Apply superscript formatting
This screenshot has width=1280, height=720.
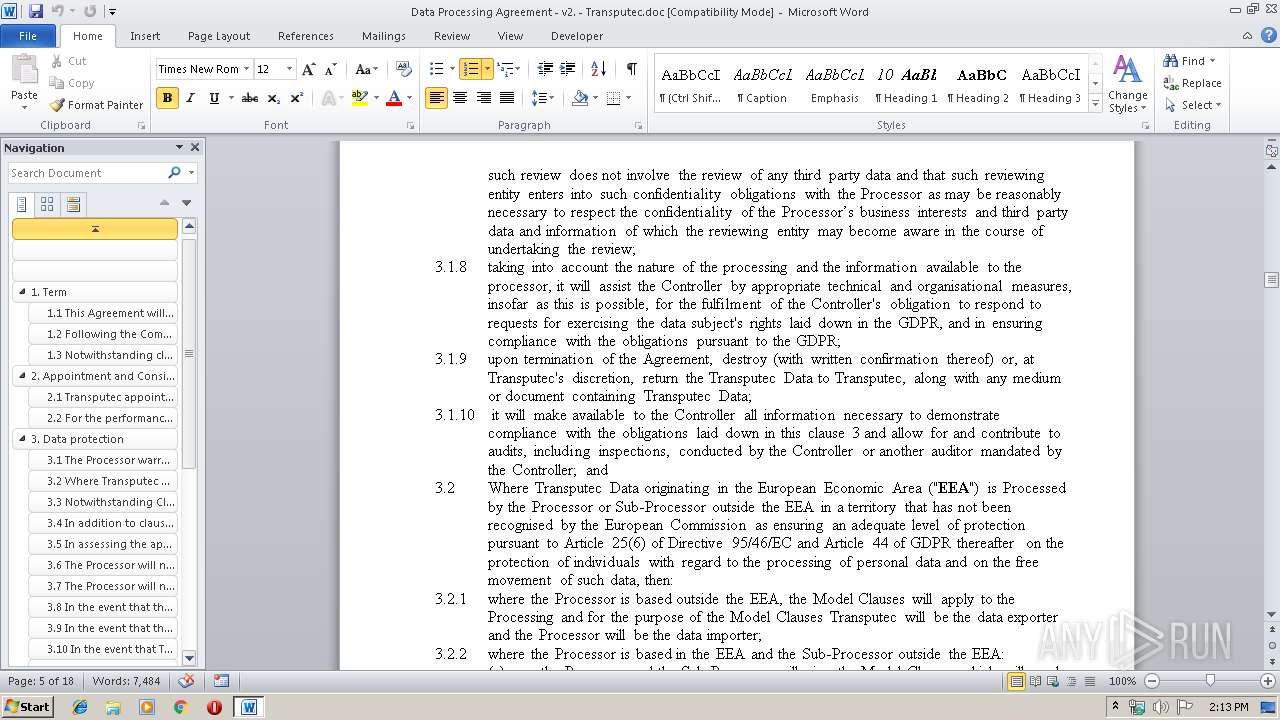coord(297,98)
